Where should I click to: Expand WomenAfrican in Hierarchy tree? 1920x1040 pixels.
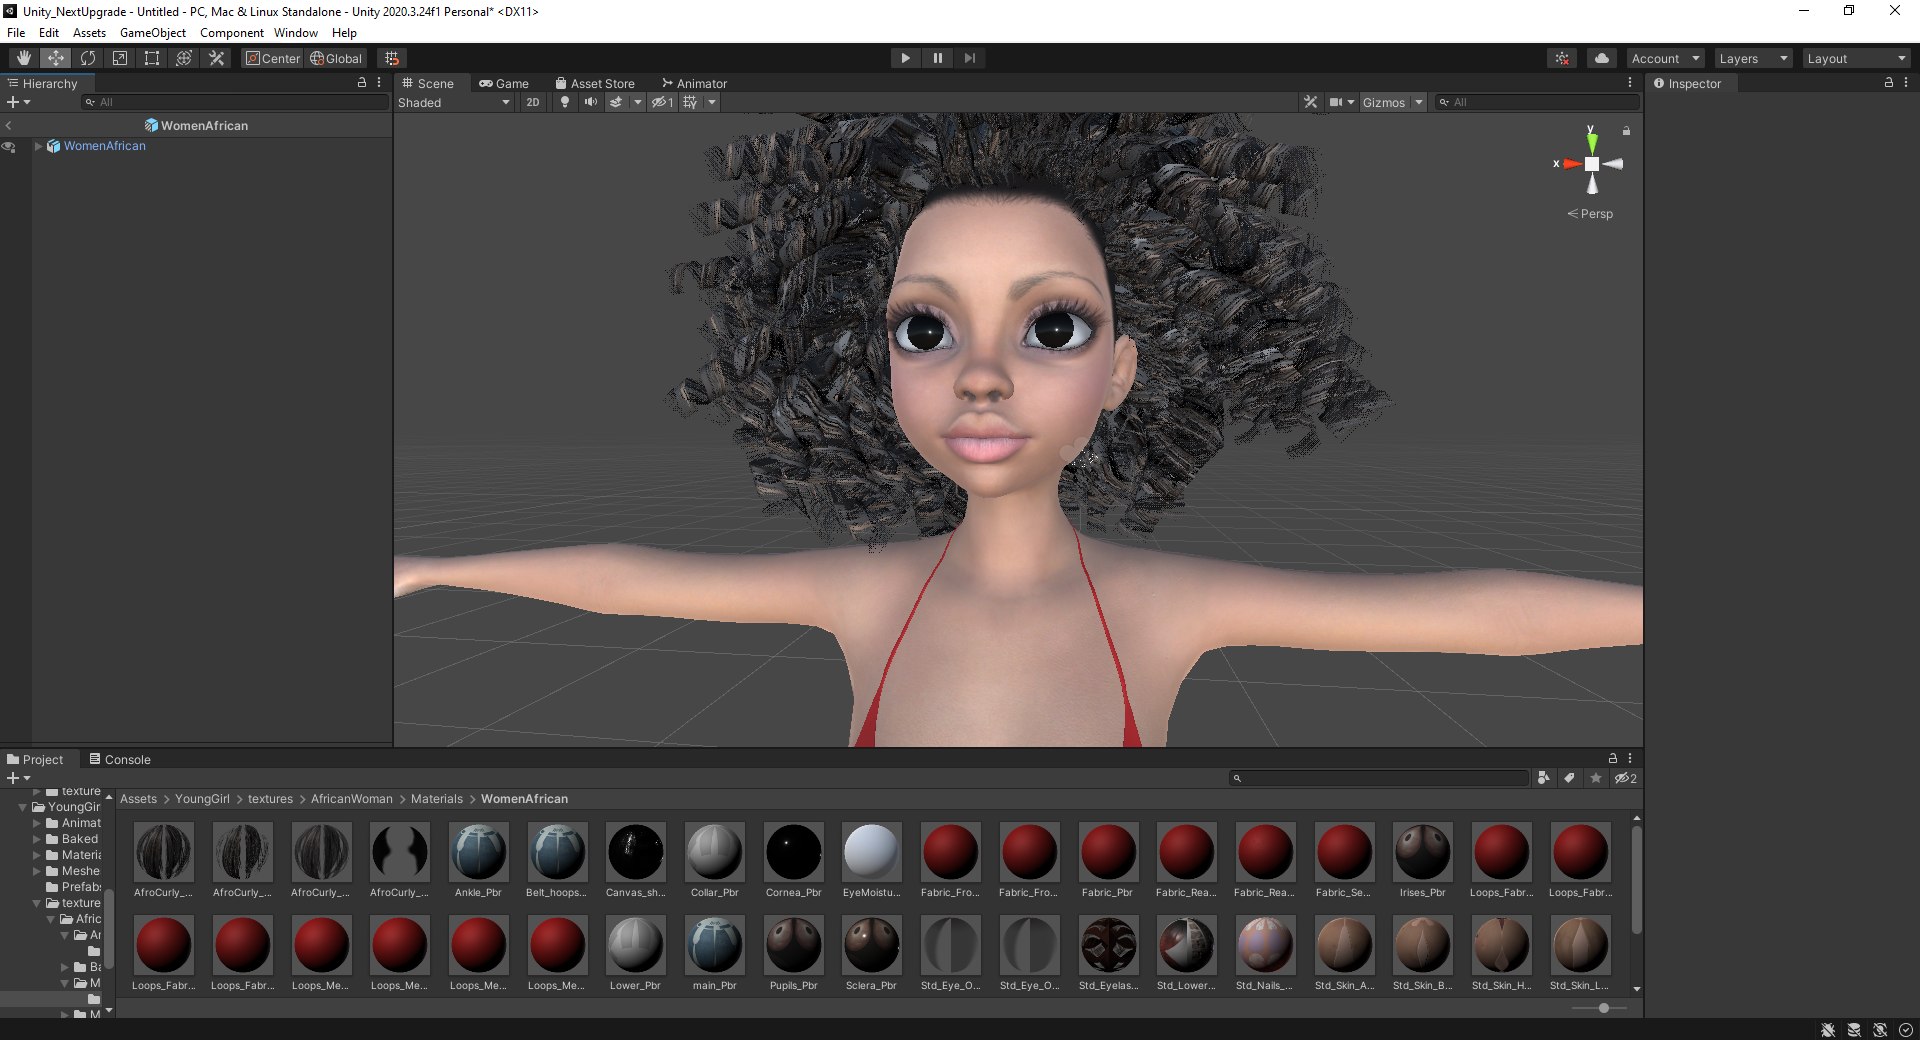pos(39,146)
